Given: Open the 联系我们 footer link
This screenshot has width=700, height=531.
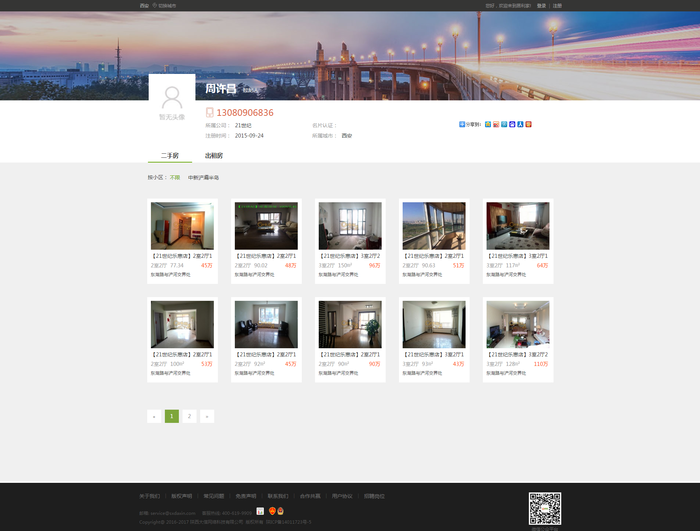Looking at the screenshot, I should [278, 496].
